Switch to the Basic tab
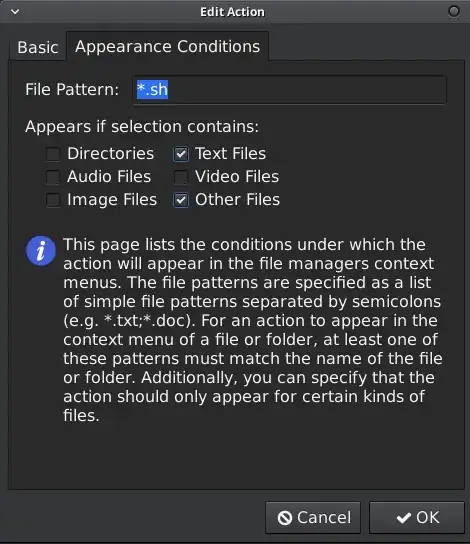This screenshot has height=544, width=470. pyautogui.click(x=38, y=47)
